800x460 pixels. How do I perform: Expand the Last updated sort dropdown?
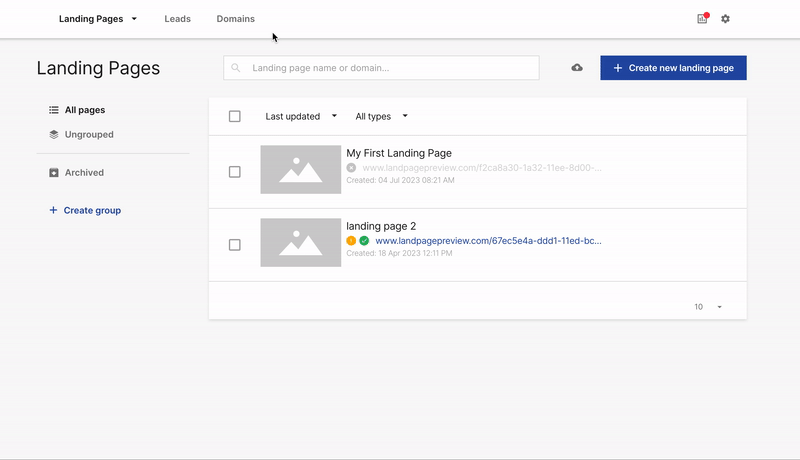[x=301, y=116]
